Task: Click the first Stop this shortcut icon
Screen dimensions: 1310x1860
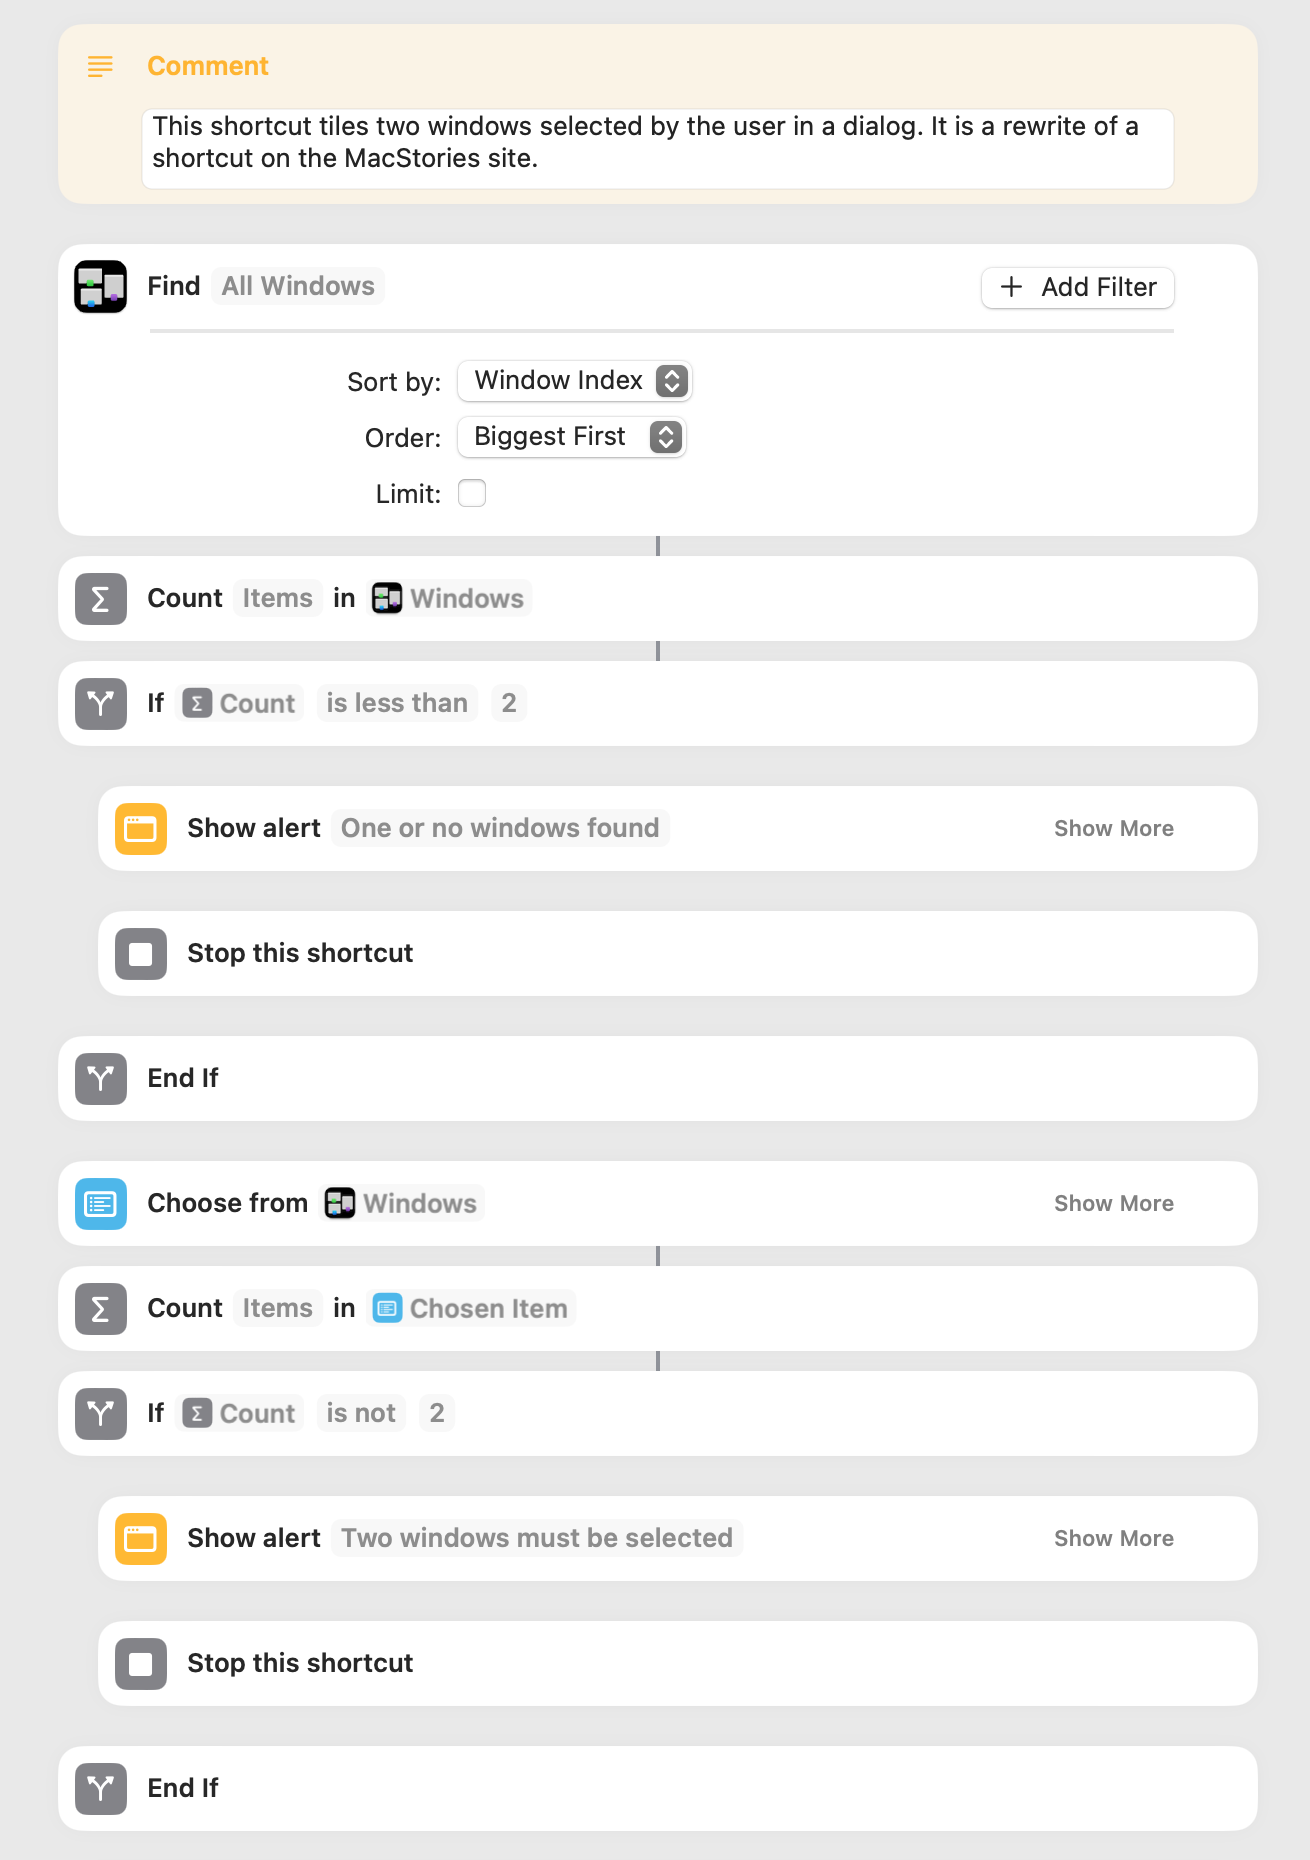Action: [x=140, y=953]
